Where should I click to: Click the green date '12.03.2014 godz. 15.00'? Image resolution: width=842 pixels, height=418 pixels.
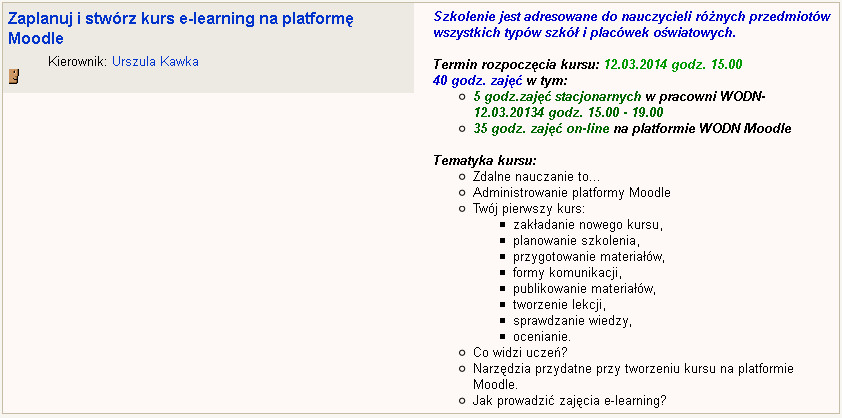pyautogui.click(x=673, y=65)
